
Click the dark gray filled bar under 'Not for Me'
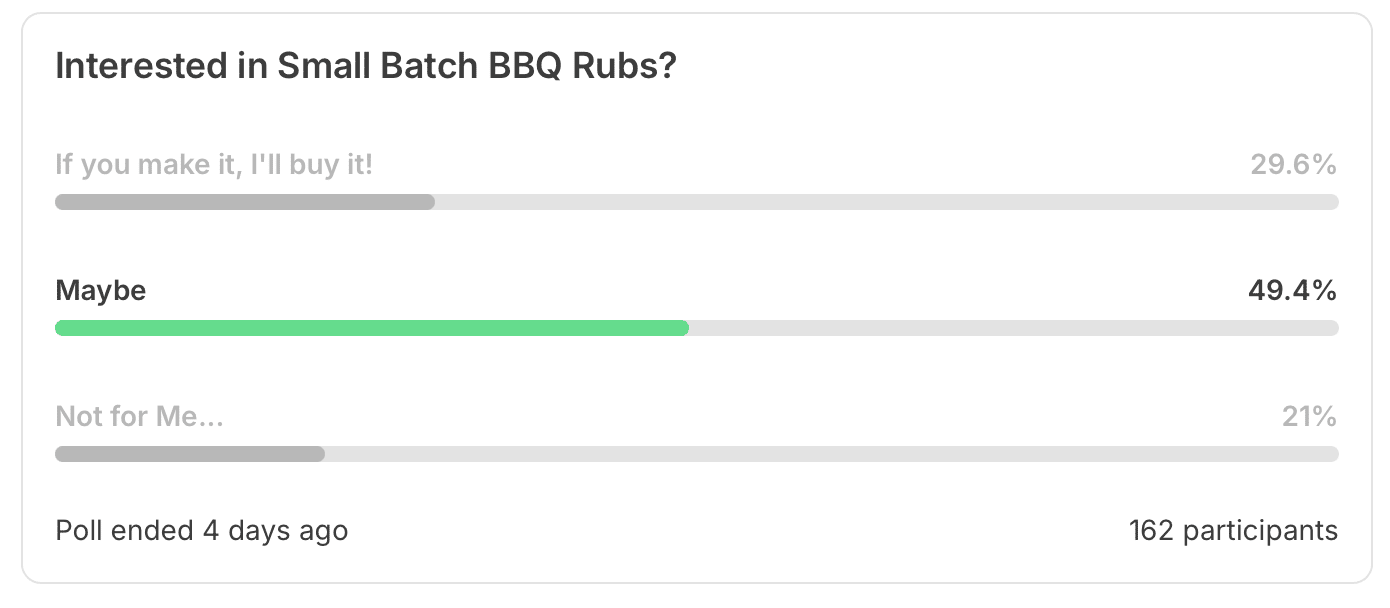(190, 454)
